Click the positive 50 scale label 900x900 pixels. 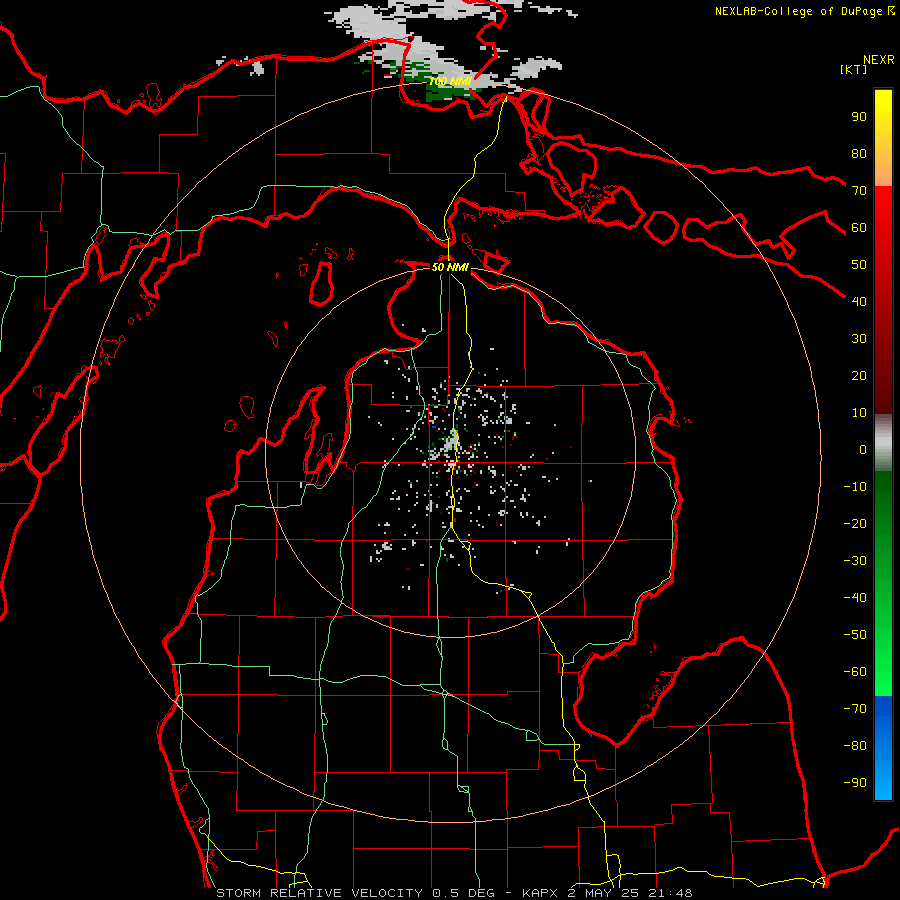pos(859,265)
